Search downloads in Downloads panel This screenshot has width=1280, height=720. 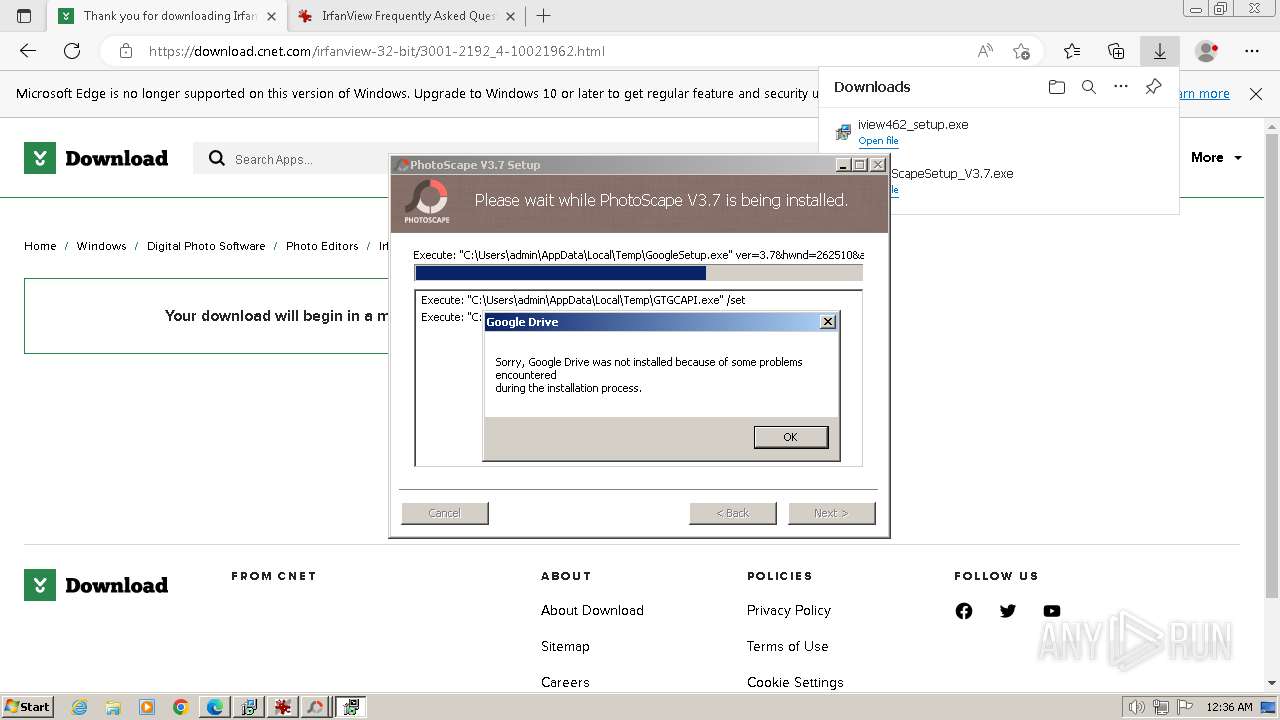point(1089,87)
